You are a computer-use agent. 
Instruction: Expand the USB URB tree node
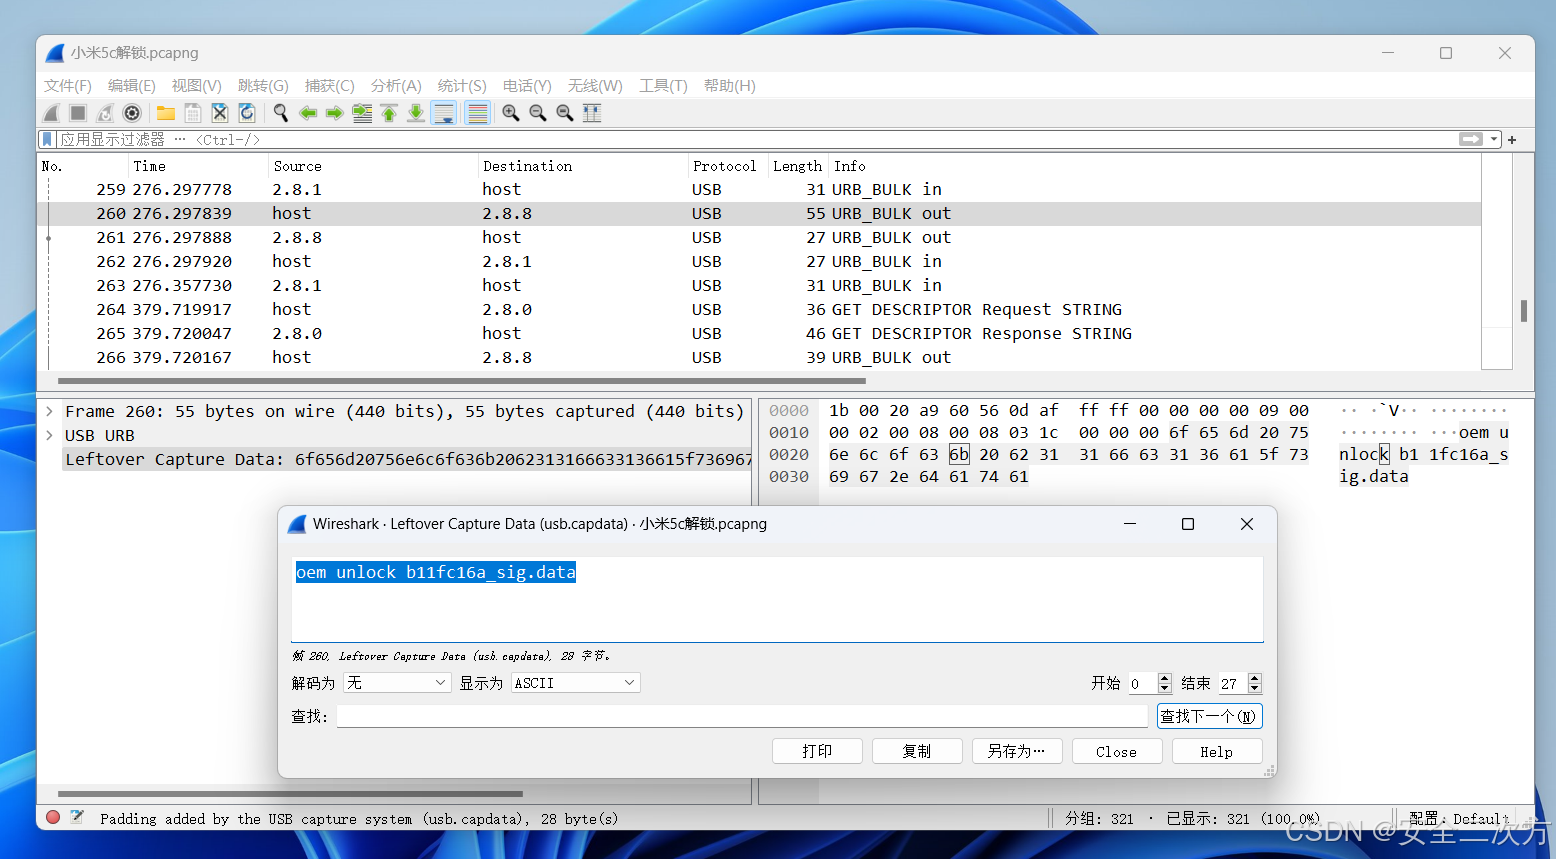coord(49,435)
